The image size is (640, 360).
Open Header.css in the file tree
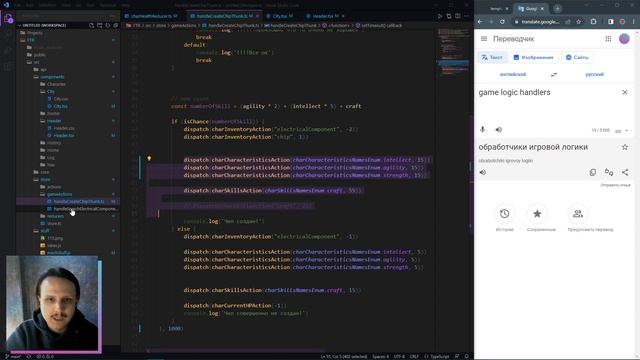64,128
